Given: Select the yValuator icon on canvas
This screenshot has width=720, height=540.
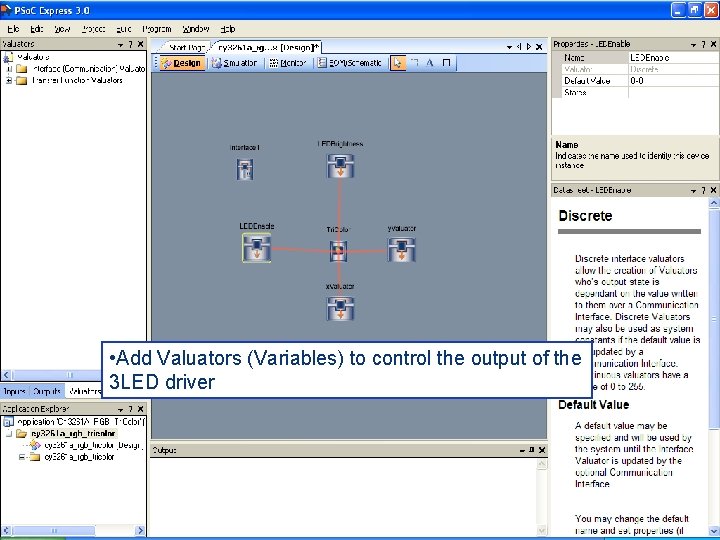Looking at the screenshot, I should [401, 250].
